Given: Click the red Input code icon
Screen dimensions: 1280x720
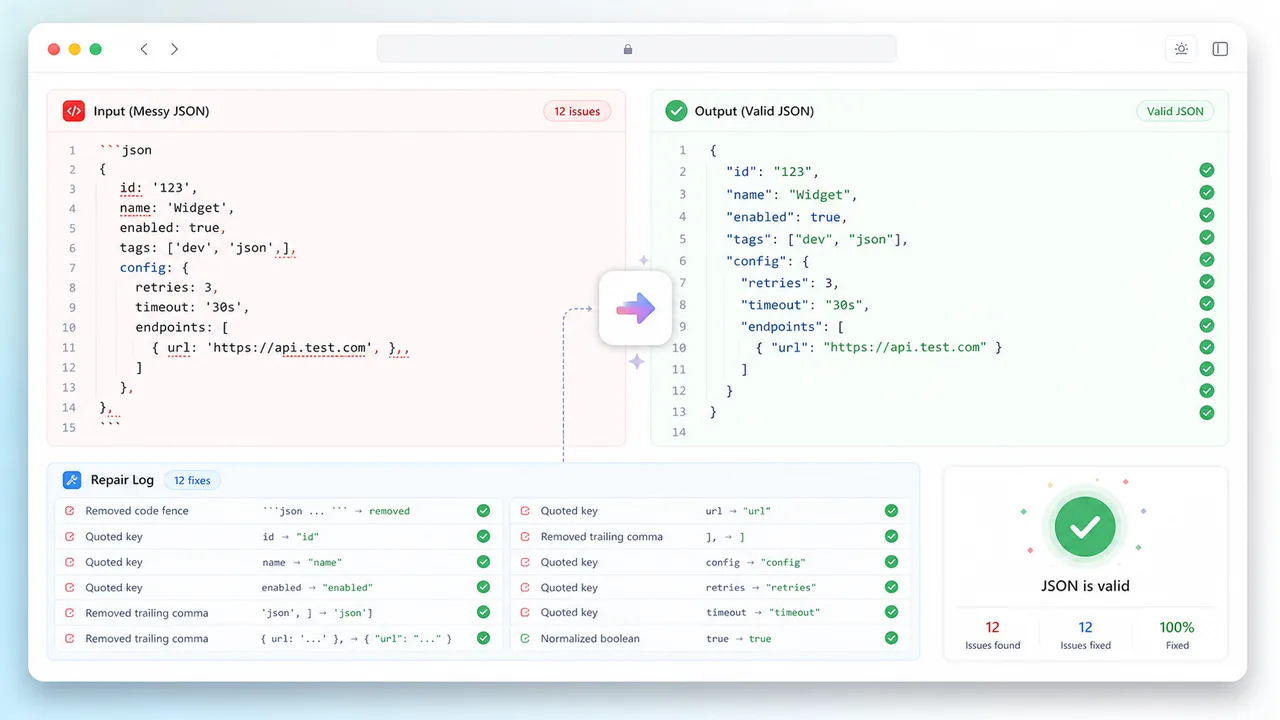Looking at the screenshot, I should pos(73,111).
